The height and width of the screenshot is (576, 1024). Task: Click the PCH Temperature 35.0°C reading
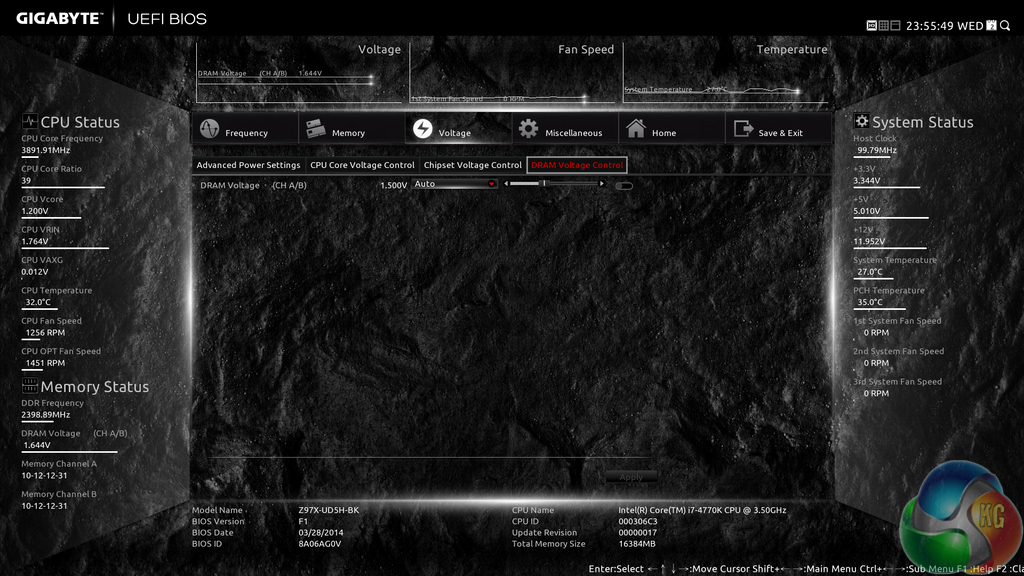click(x=870, y=302)
